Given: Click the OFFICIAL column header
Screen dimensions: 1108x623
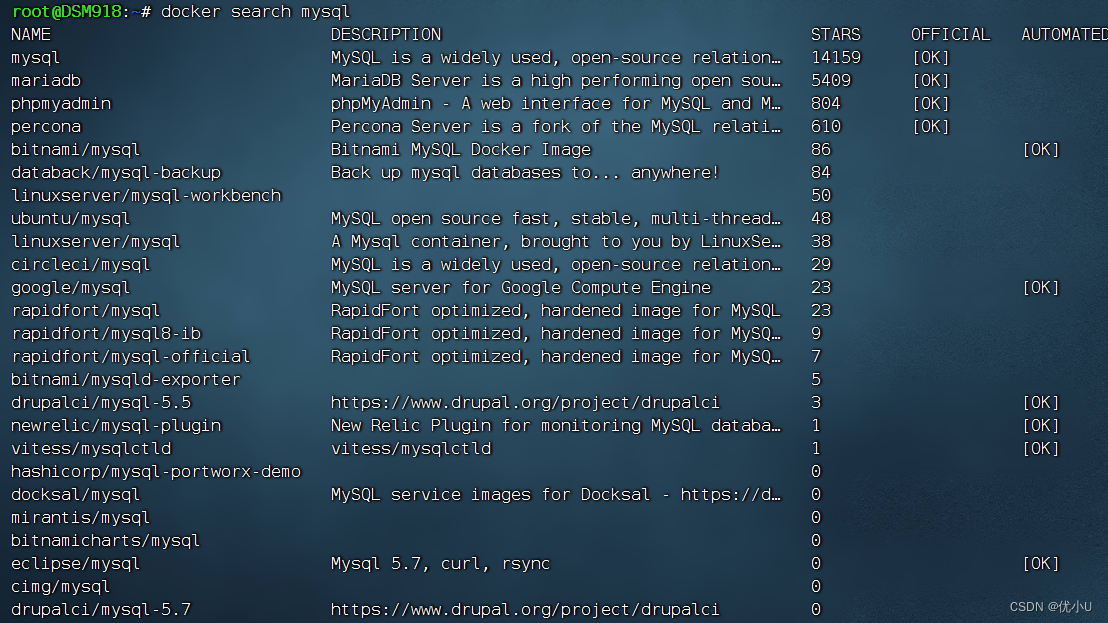Looking at the screenshot, I should coord(950,35).
